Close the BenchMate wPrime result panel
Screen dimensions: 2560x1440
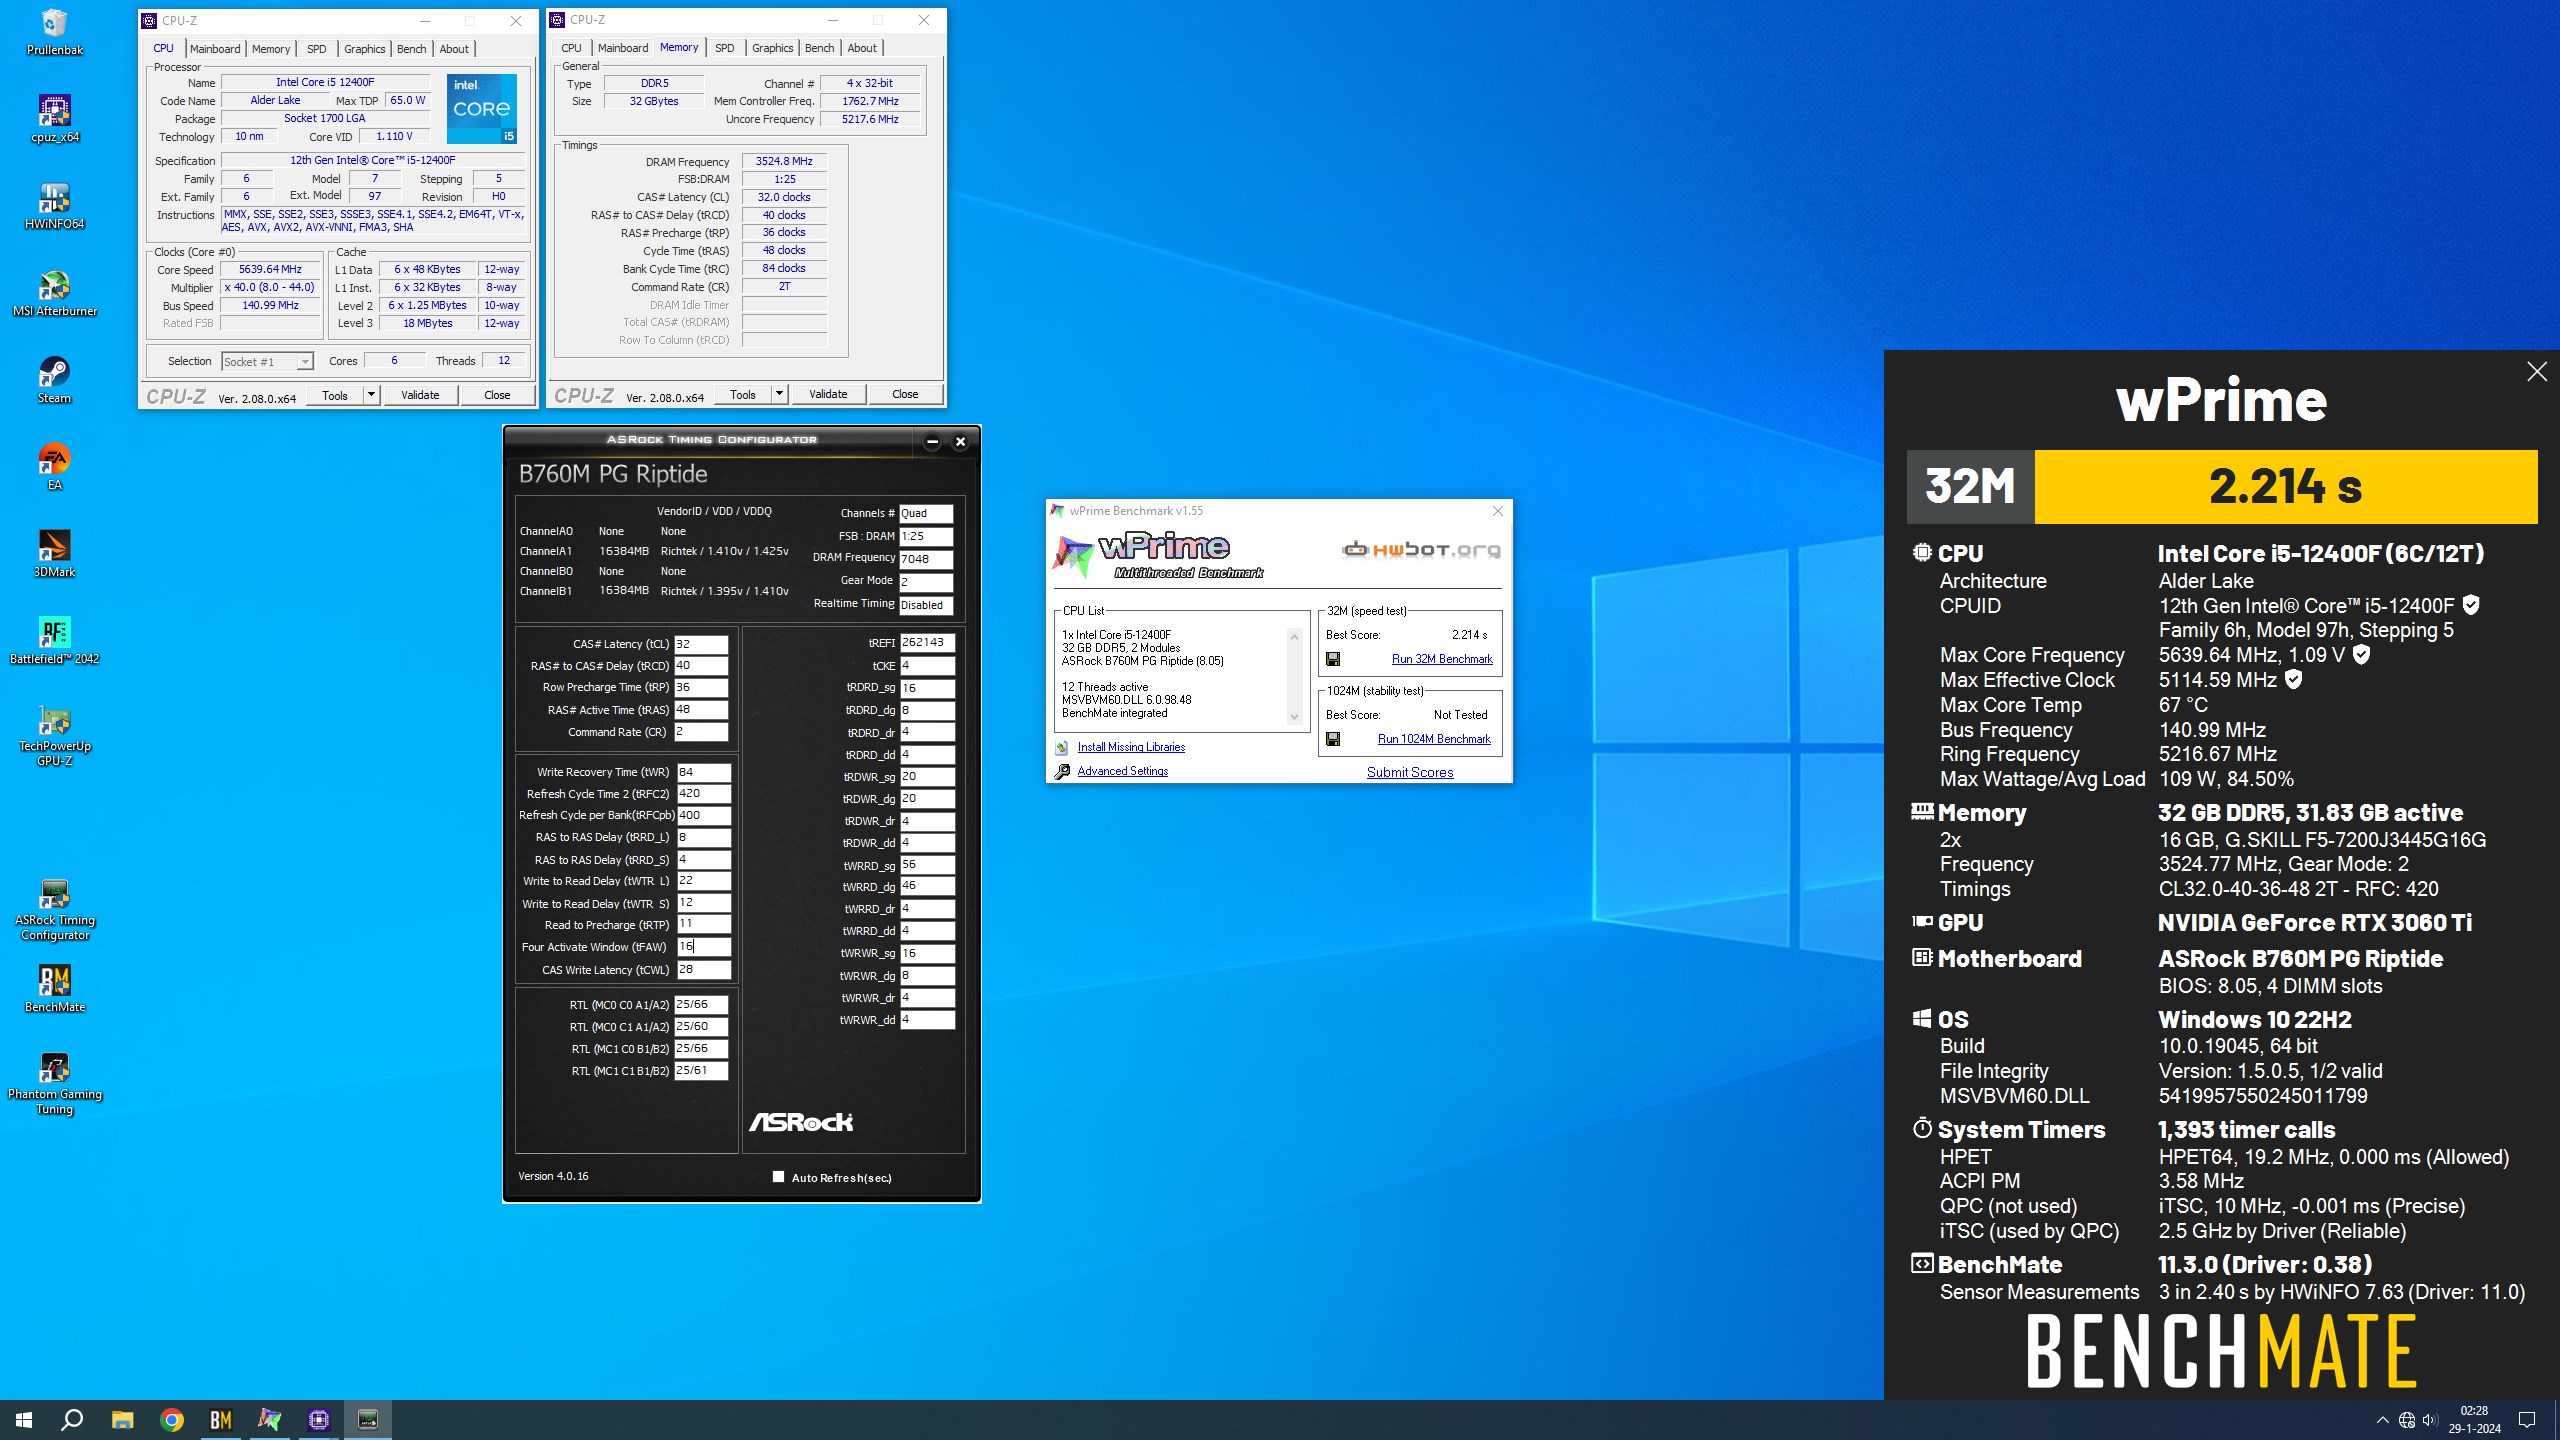coord(2536,372)
